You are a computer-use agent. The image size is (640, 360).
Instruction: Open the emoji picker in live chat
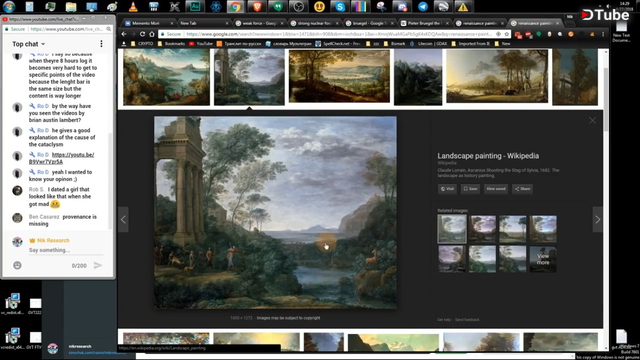point(17,265)
